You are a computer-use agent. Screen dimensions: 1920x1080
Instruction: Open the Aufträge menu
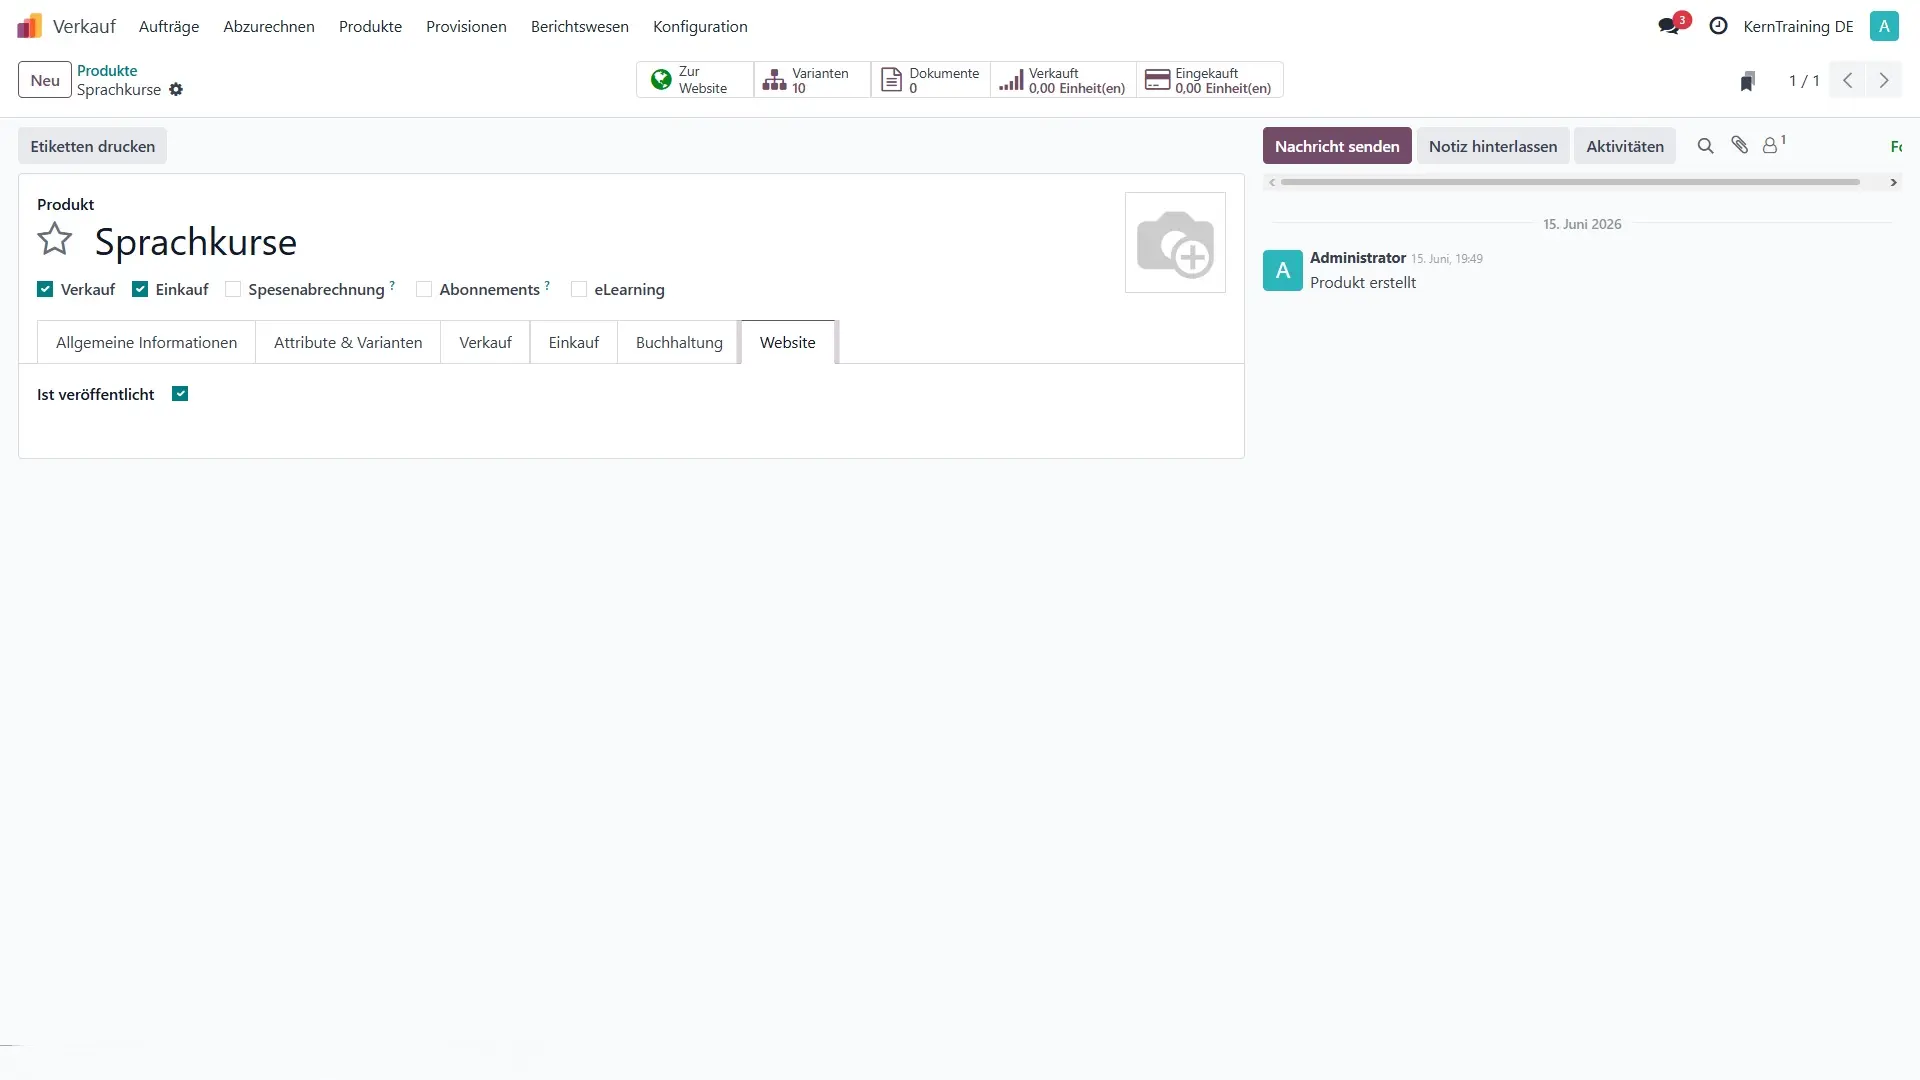[x=169, y=27]
